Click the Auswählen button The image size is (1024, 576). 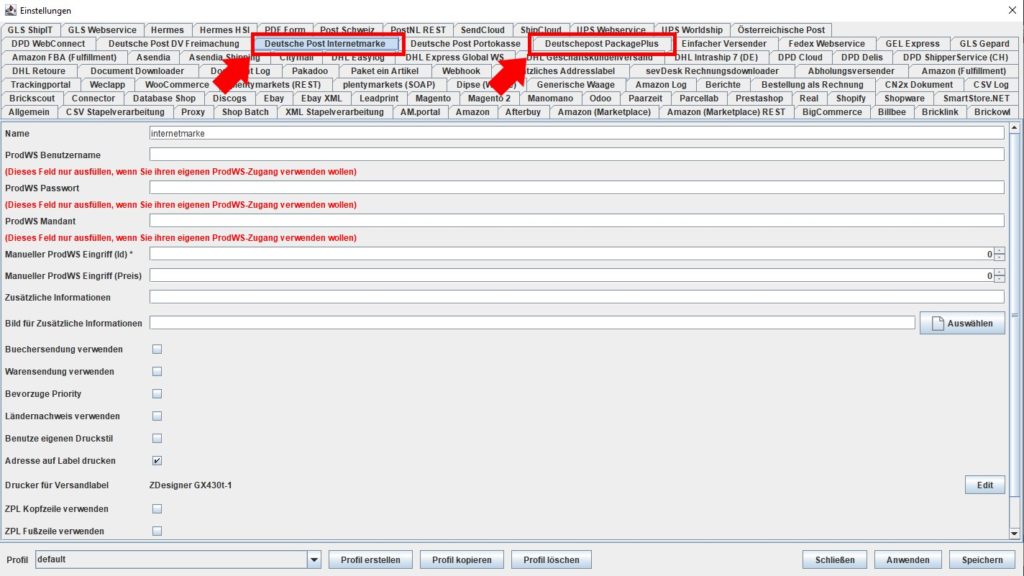(962, 323)
